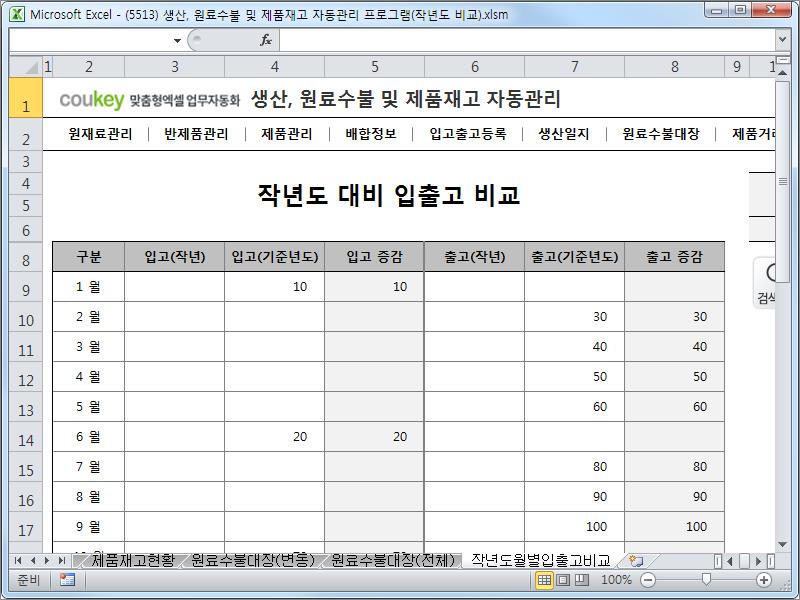Click the 입고 증감 header cell
Viewport: 800px width, 600px height.
tap(374, 257)
